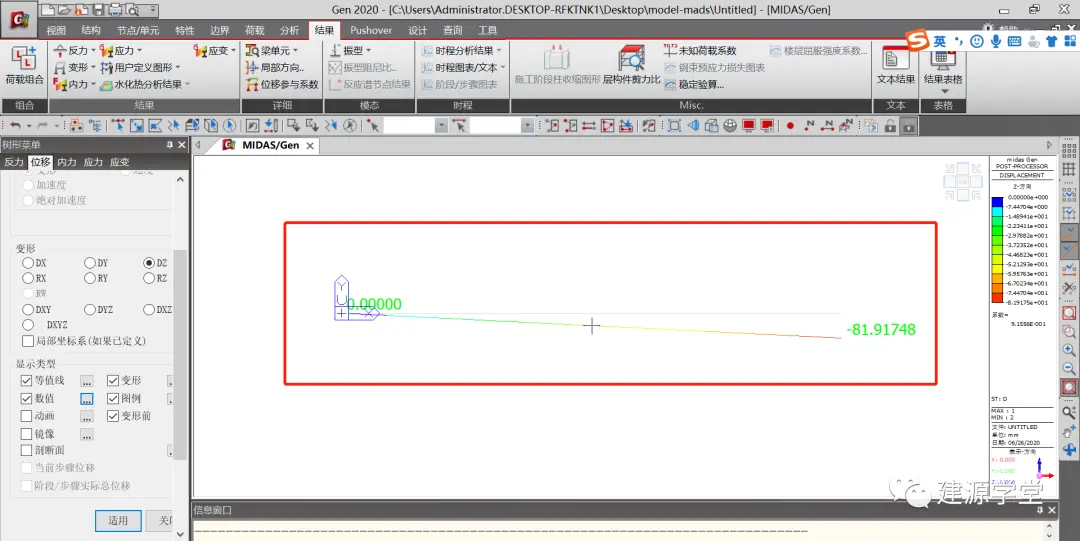1080x541 pixels.
Task: Click the new file icon in quick access bar
Action: [48, 10]
